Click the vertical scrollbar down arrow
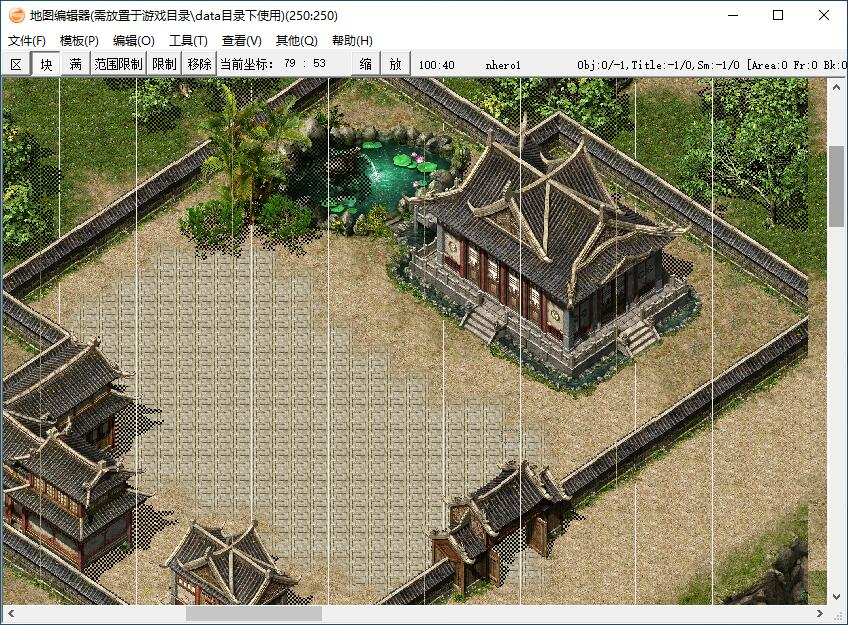Viewport: 848px width, 625px height. point(836,596)
